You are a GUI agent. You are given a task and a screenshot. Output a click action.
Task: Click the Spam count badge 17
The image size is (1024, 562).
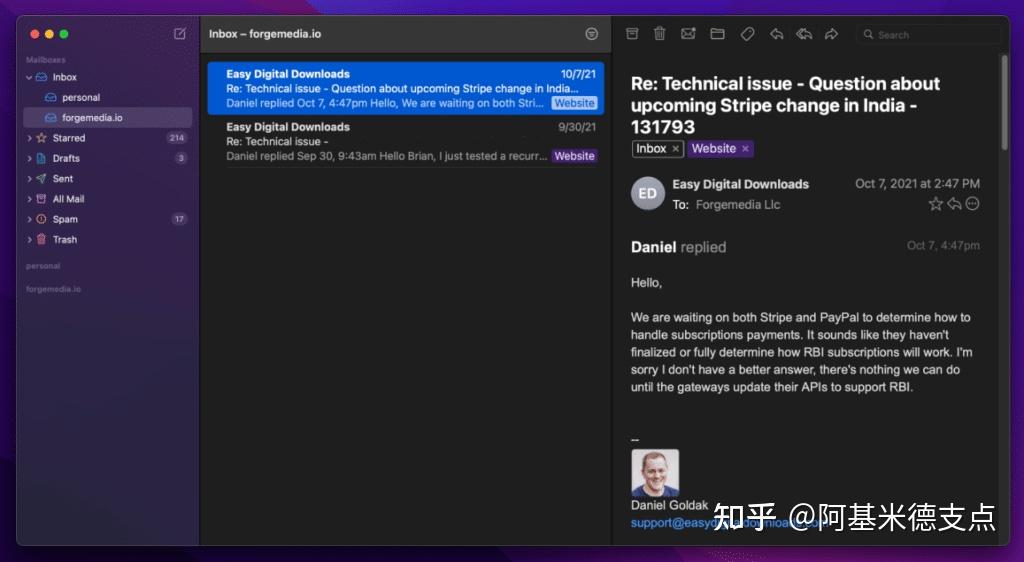point(179,219)
